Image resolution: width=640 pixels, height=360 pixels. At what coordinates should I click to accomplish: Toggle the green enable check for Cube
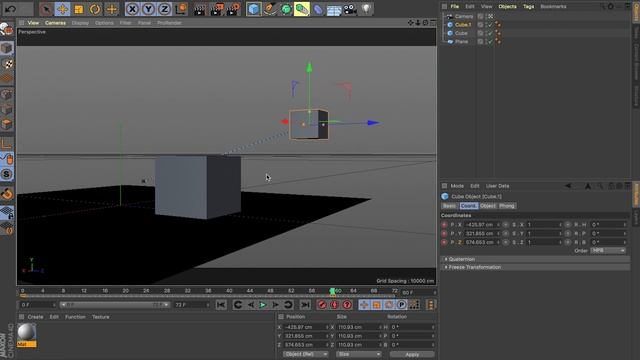(490, 33)
